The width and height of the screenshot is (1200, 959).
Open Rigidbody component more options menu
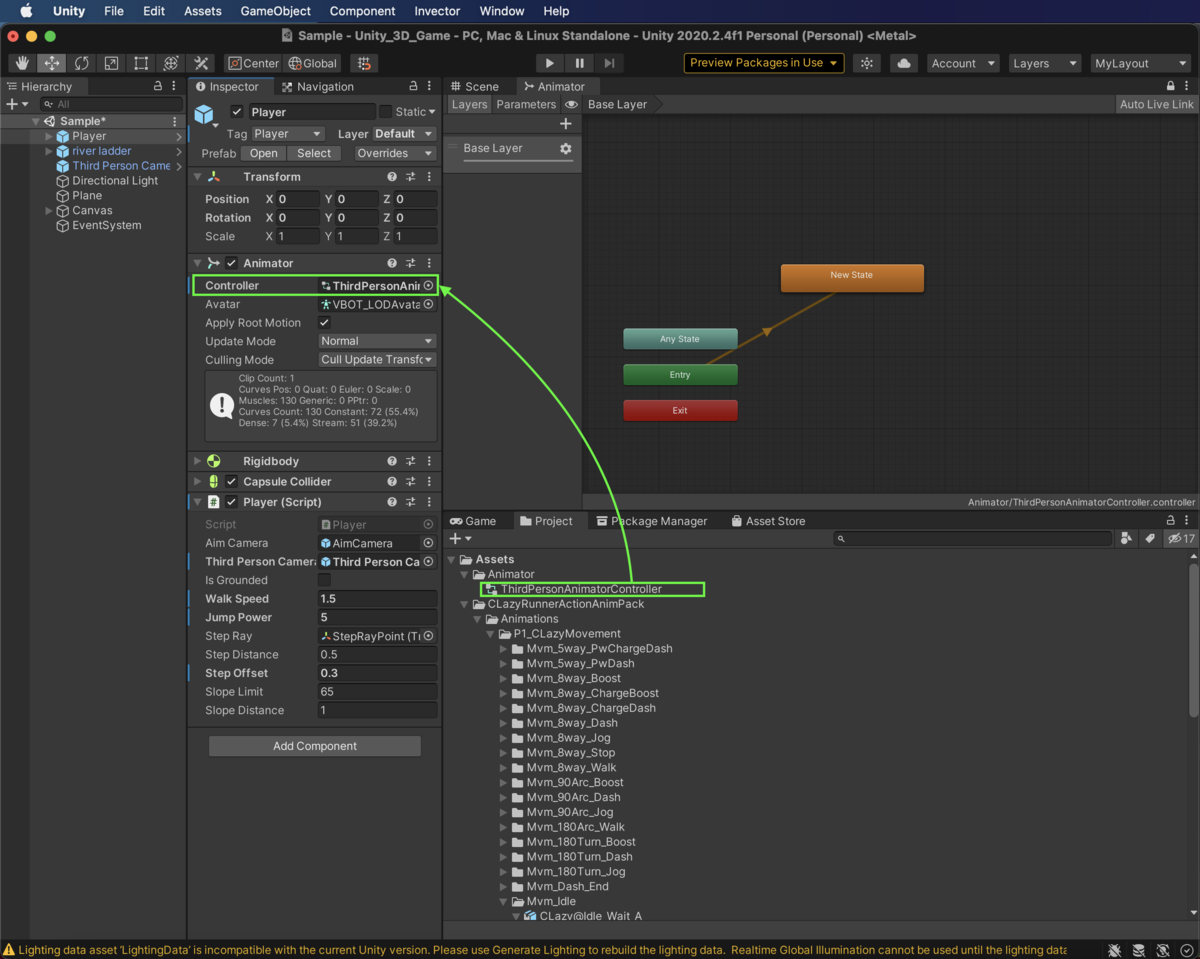(429, 461)
